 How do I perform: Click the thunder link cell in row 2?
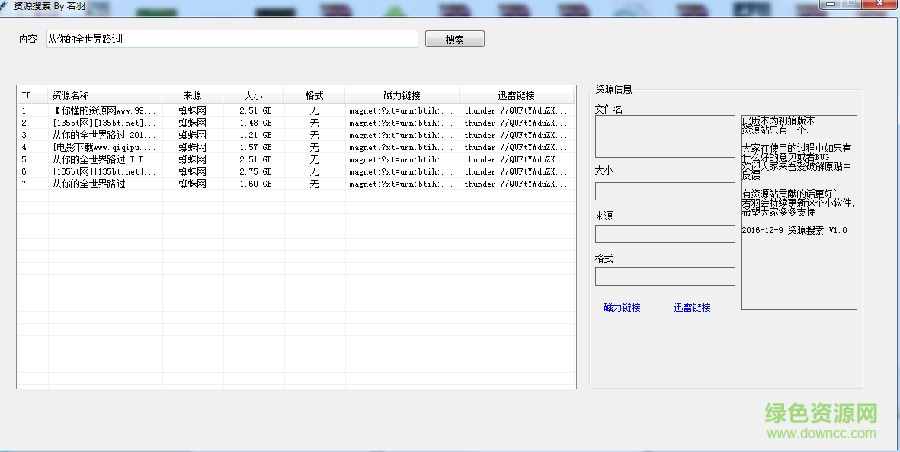(x=517, y=123)
